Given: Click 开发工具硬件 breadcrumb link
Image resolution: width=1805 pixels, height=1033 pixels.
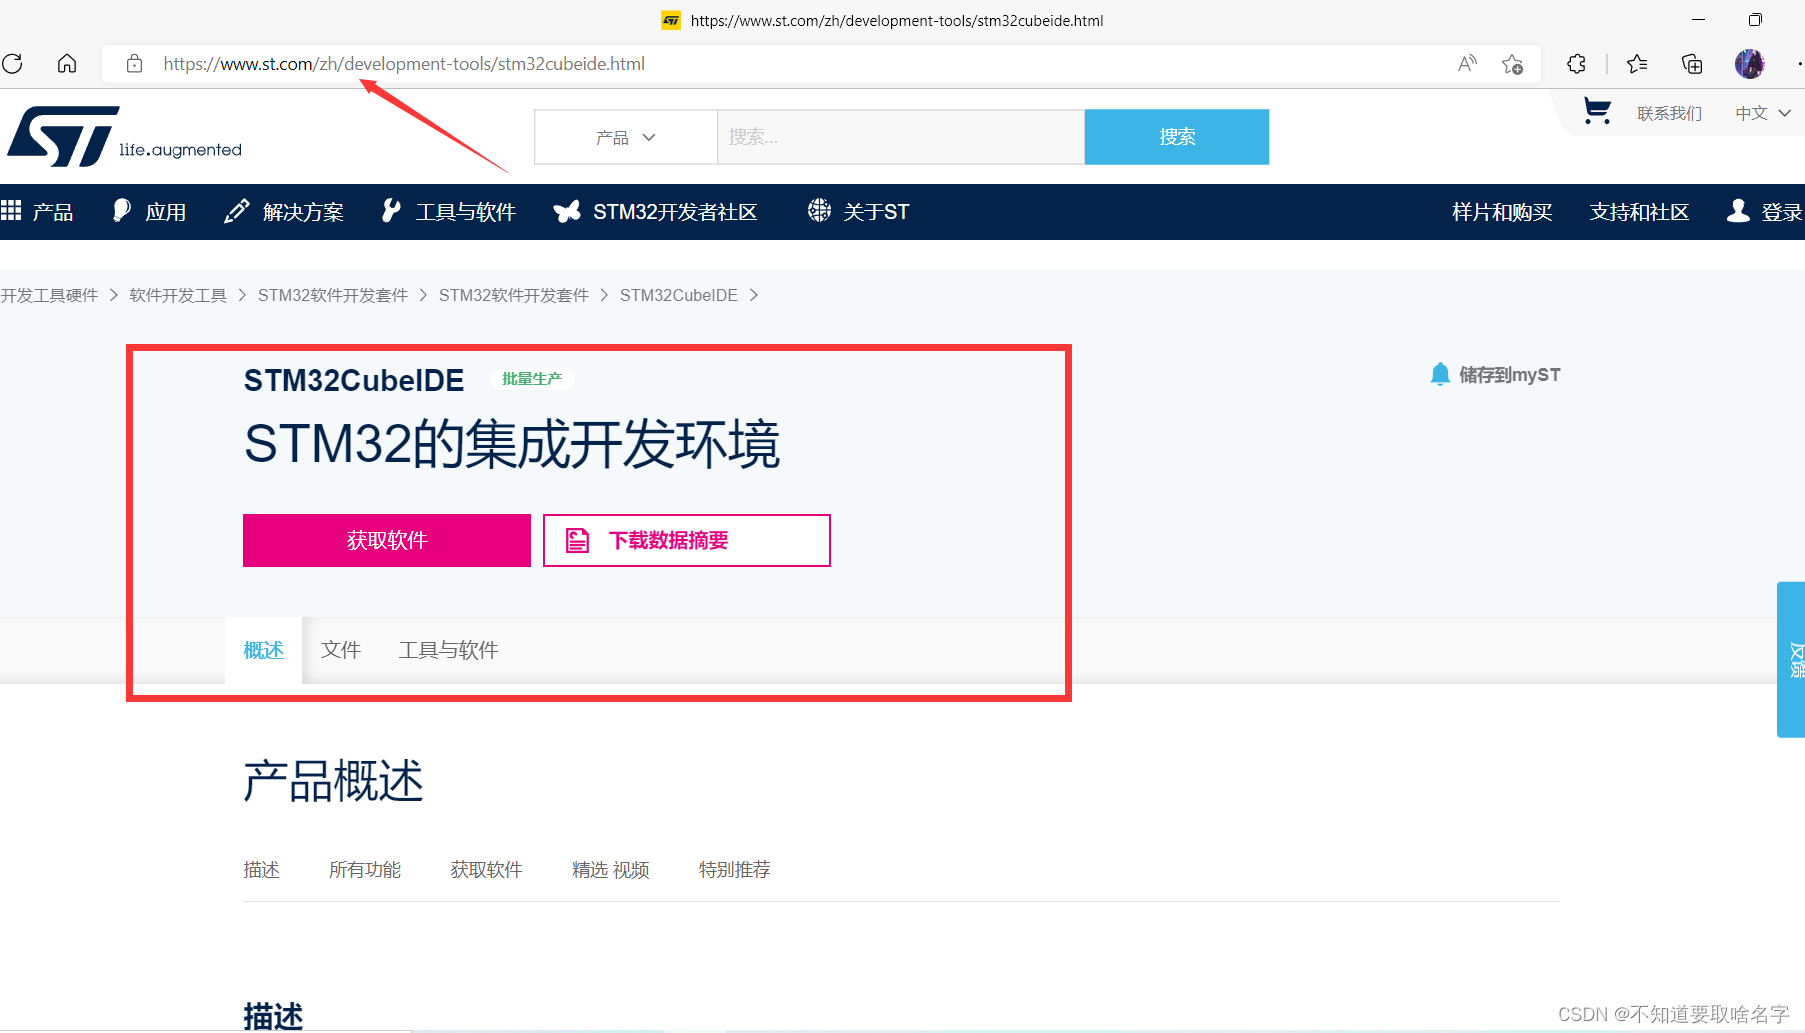Looking at the screenshot, I should pyautogui.click(x=49, y=295).
